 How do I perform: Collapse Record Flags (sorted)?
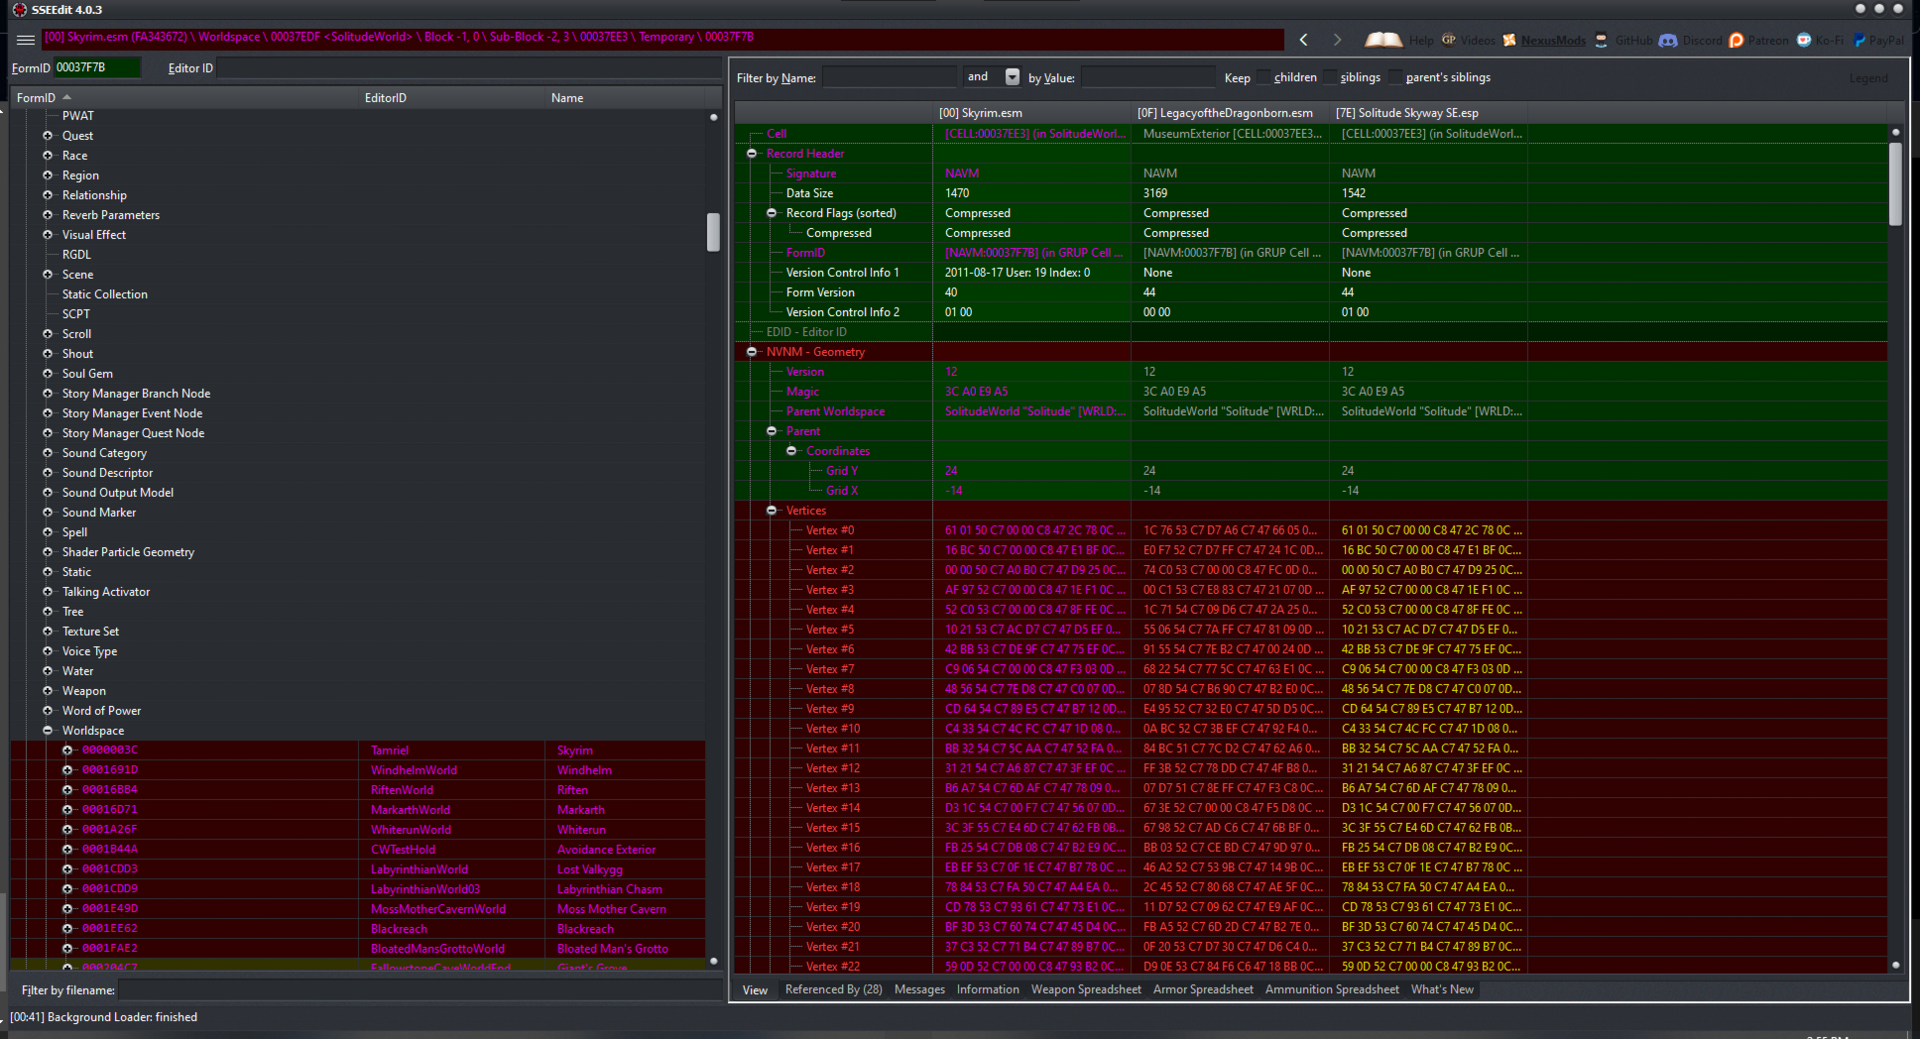point(772,213)
